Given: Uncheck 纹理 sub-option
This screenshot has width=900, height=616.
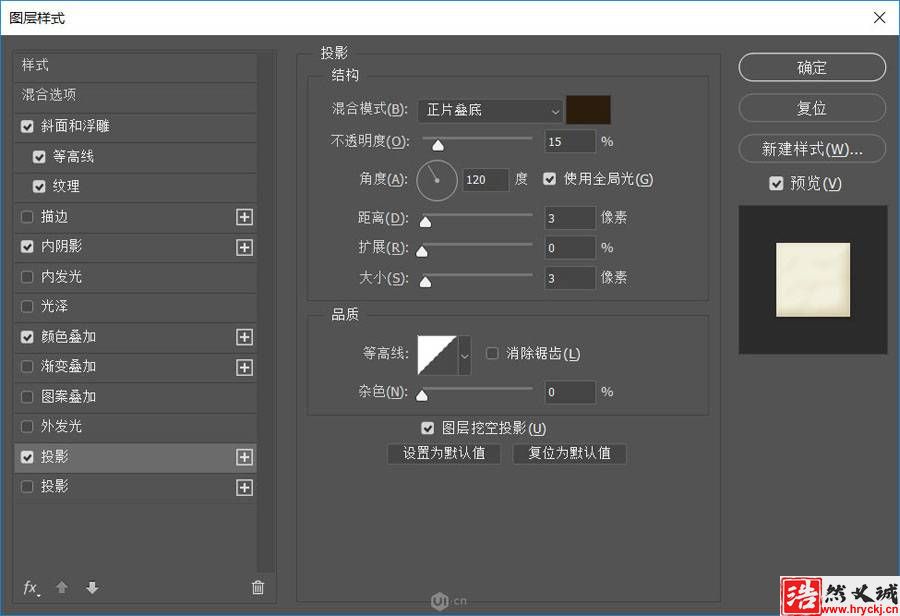Looking at the screenshot, I should click(x=39, y=187).
